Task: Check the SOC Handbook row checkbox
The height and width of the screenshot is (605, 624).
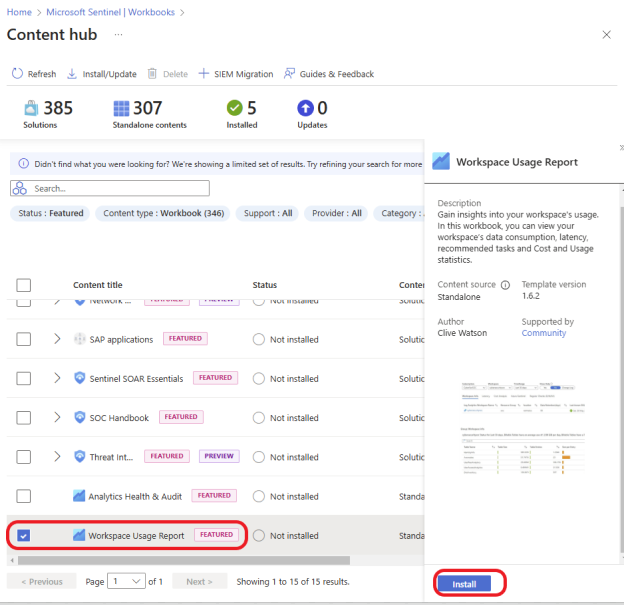Action: click(23, 418)
